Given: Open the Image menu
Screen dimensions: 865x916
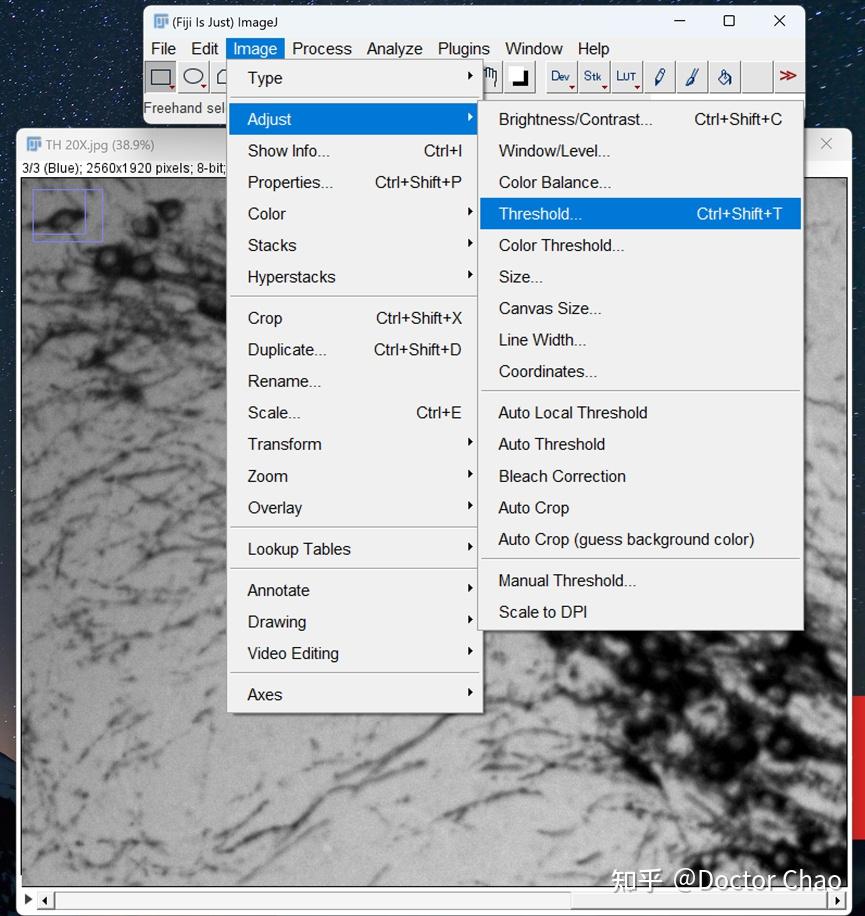Looking at the screenshot, I should coord(255,48).
